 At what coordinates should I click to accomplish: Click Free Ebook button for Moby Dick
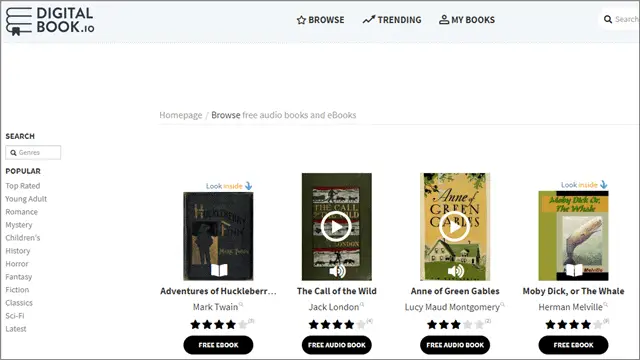[x=573, y=345]
